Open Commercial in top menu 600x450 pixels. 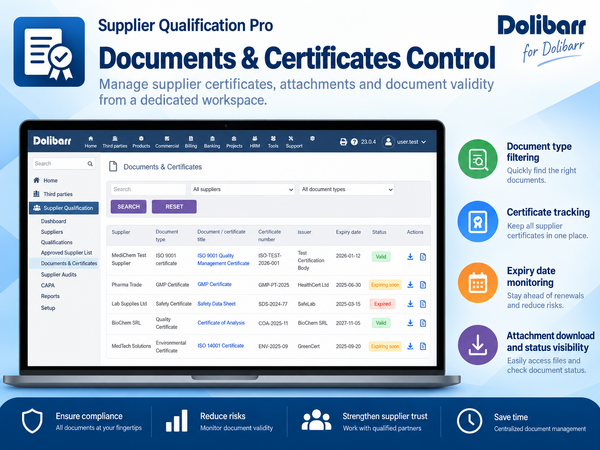(167, 142)
